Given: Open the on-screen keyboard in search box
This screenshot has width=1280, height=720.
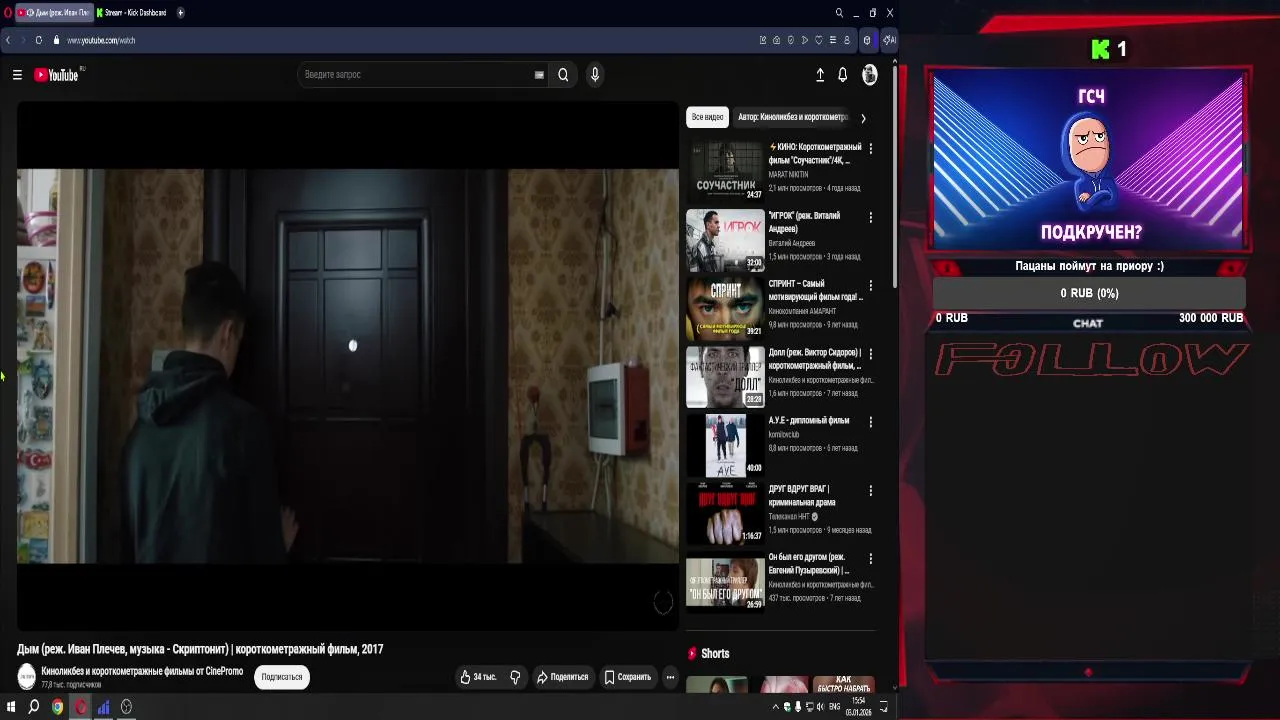Looking at the screenshot, I should [x=539, y=75].
